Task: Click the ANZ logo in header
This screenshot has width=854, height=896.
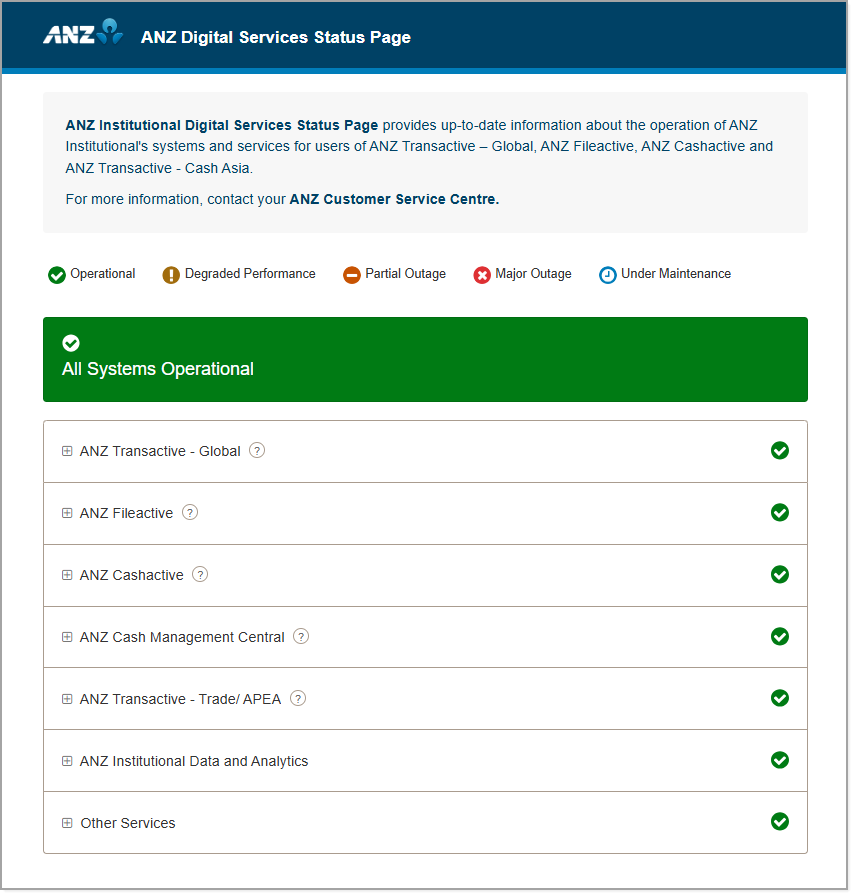Action: (83, 34)
